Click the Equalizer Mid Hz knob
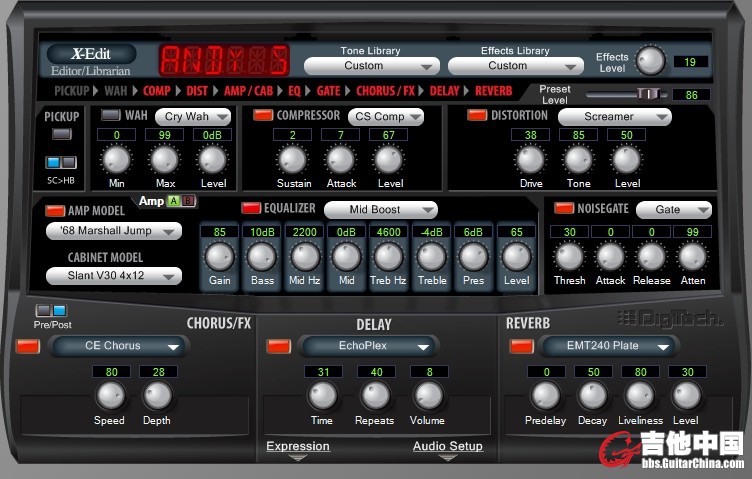 click(305, 257)
